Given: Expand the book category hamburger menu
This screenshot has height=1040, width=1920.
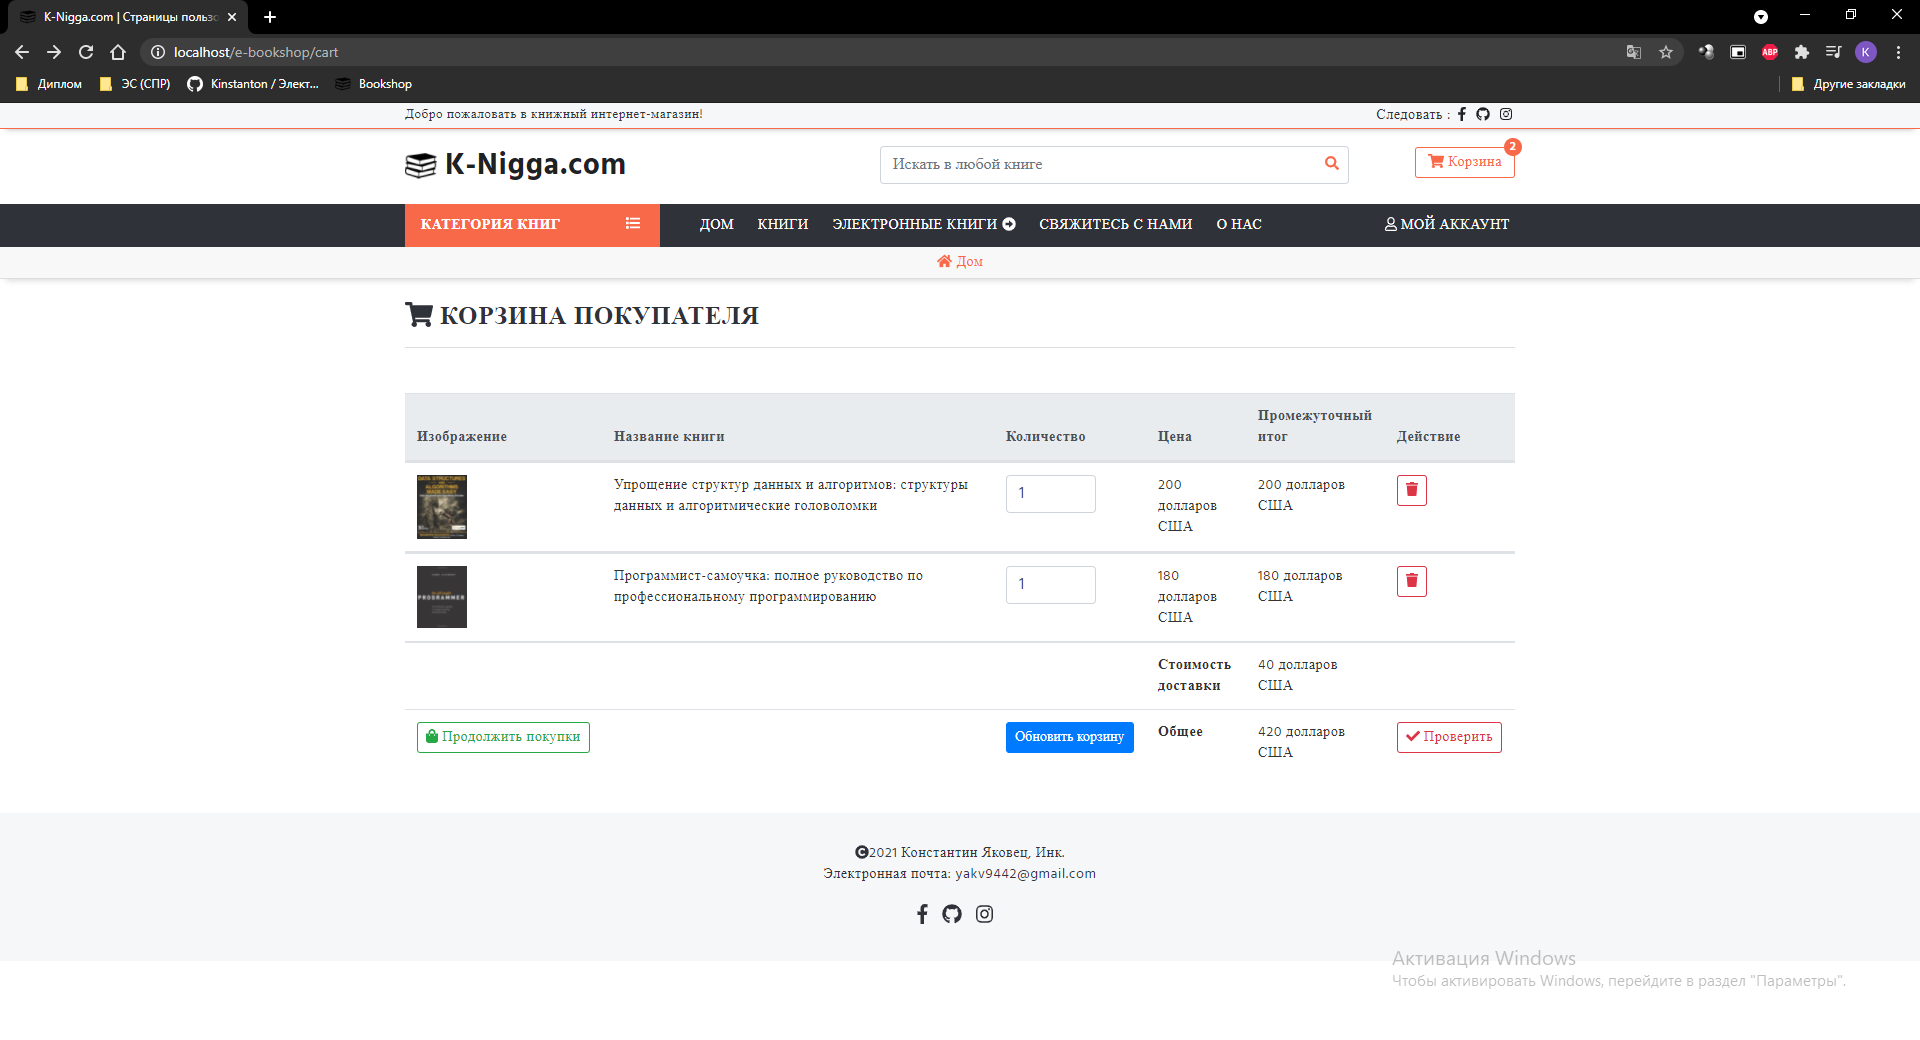Looking at the screenshot, I should coord(632,224).
